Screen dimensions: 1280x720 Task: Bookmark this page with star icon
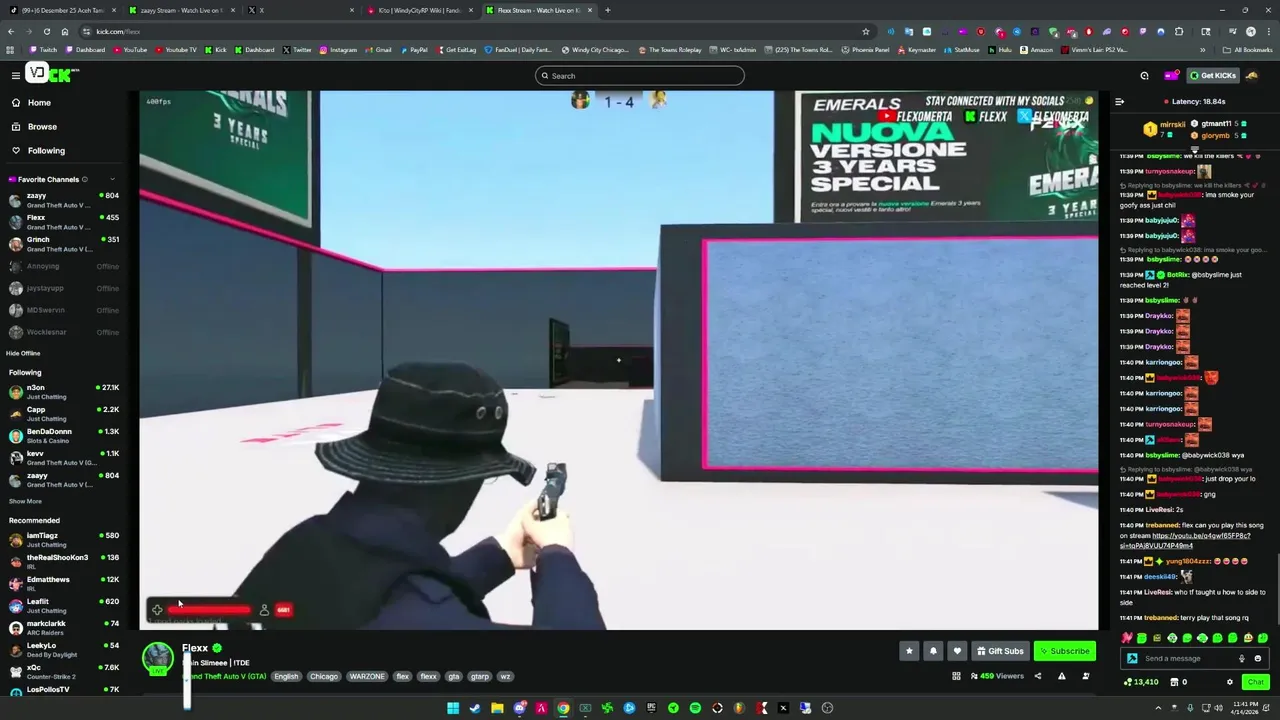point(866,31)
